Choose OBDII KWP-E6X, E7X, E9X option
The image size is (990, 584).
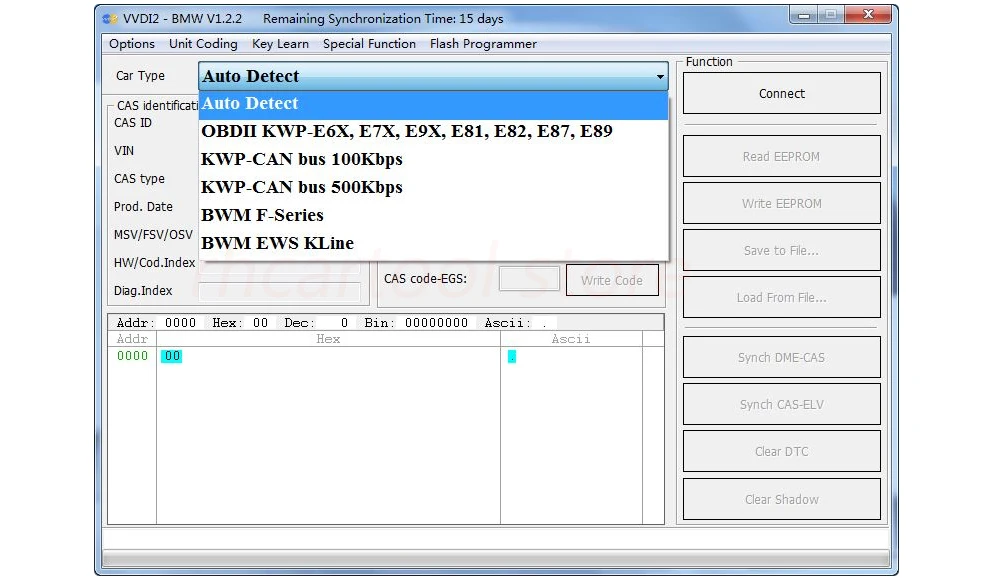[x=433, y=131]
